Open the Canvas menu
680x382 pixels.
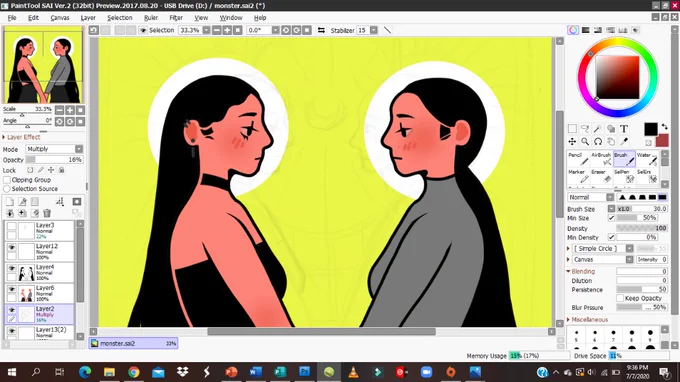tap(60, 18)
